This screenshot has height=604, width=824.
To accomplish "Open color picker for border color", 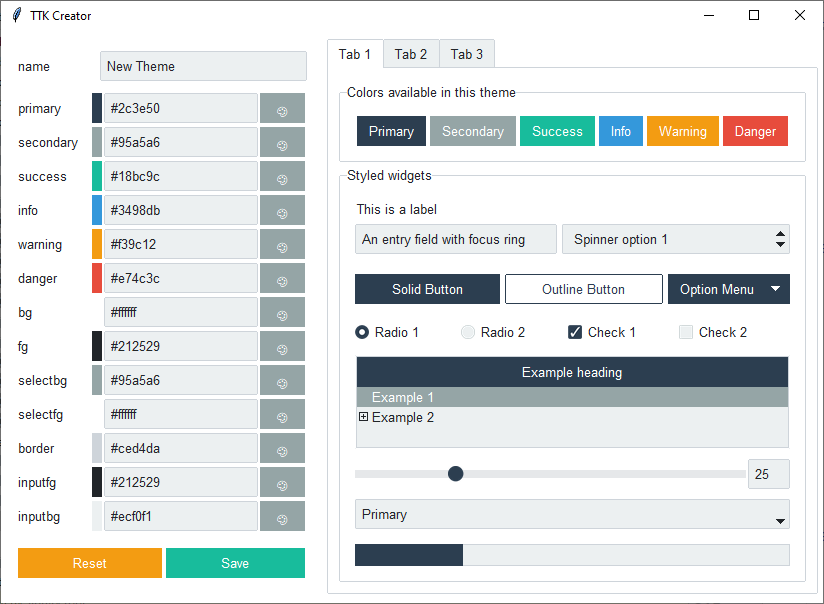I will [x=282, y=448].
